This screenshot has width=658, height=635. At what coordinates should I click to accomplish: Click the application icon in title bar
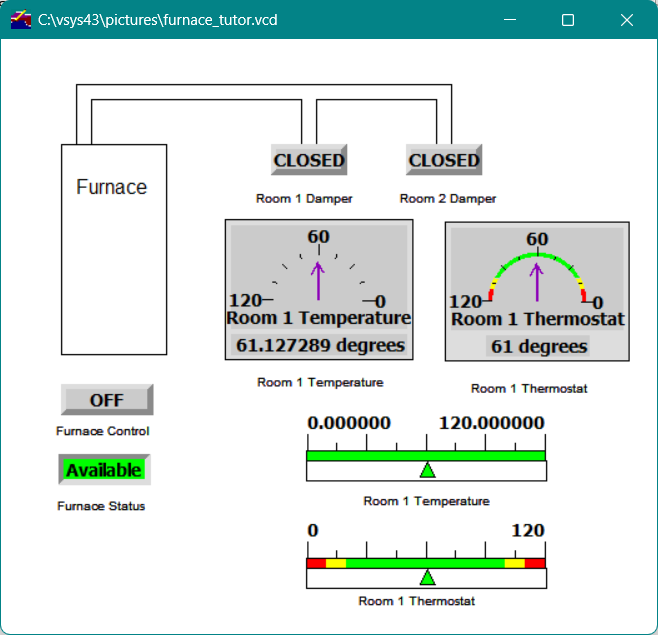tap(21, 20)
